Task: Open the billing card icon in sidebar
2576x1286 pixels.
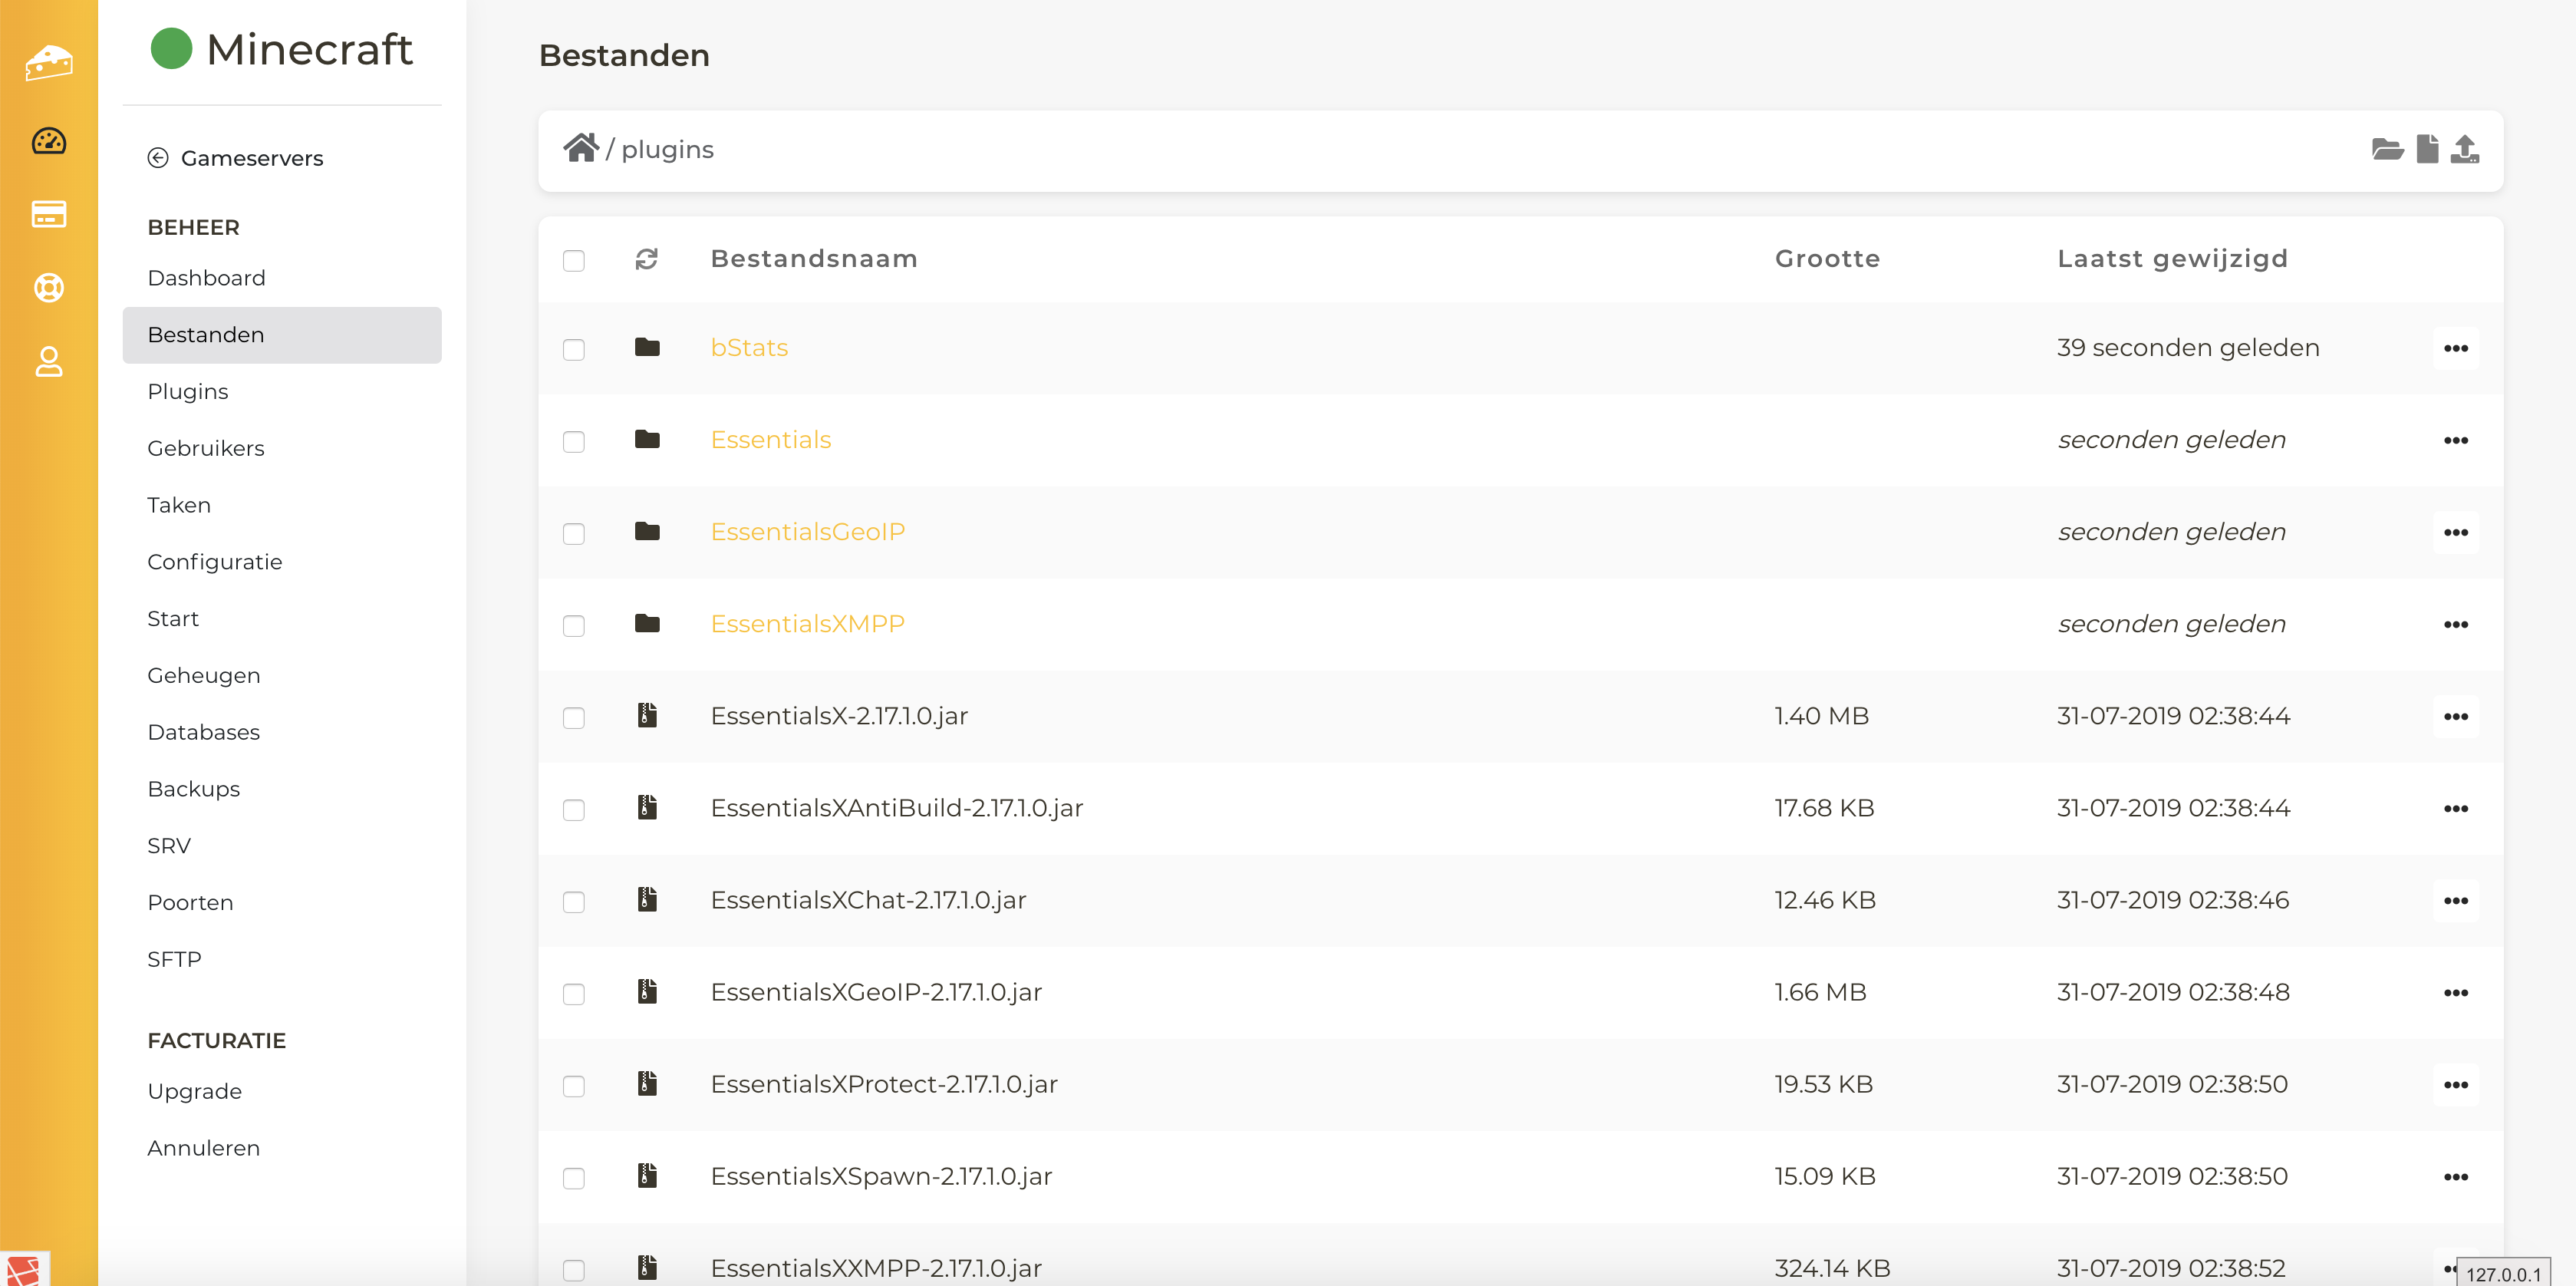Action: pyautogui.click(x=49, y=214)
